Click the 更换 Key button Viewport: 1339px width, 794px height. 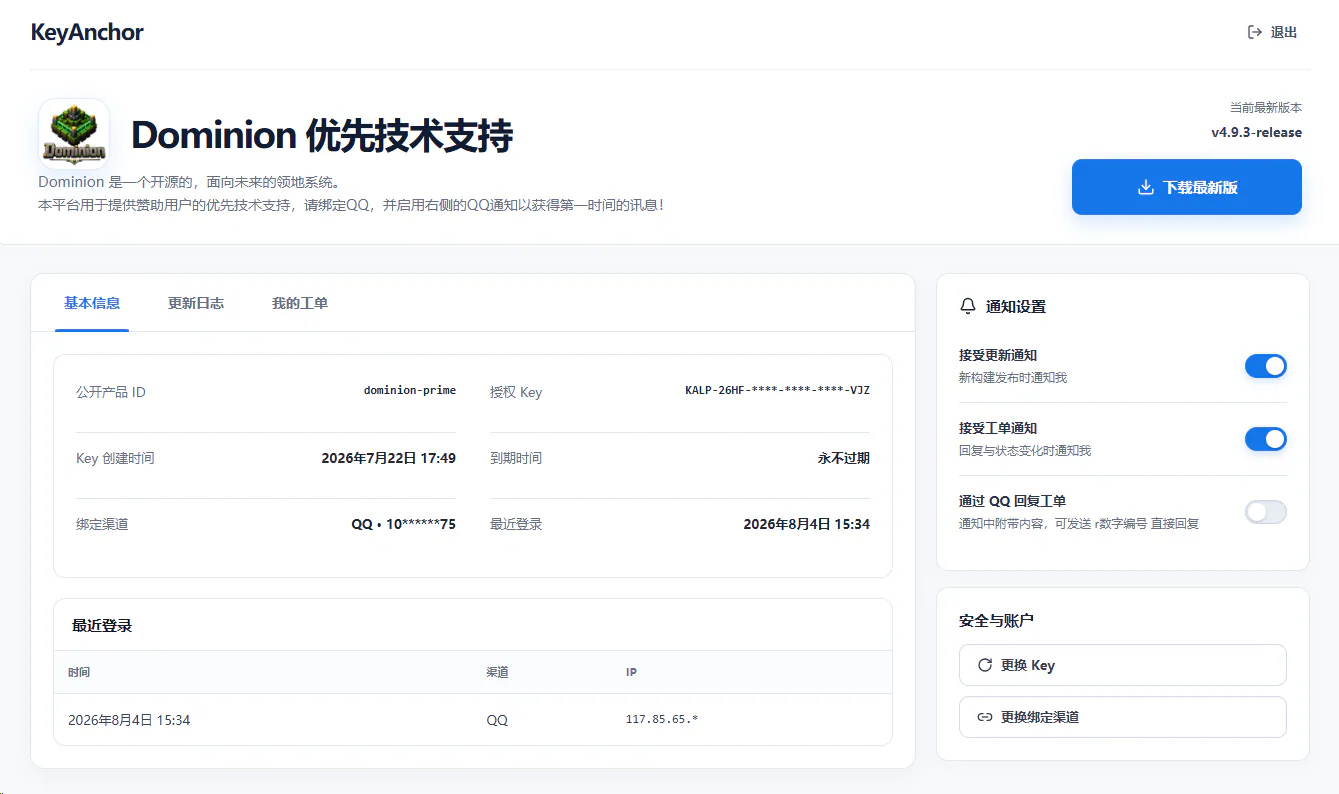(x=1122, y=665)
